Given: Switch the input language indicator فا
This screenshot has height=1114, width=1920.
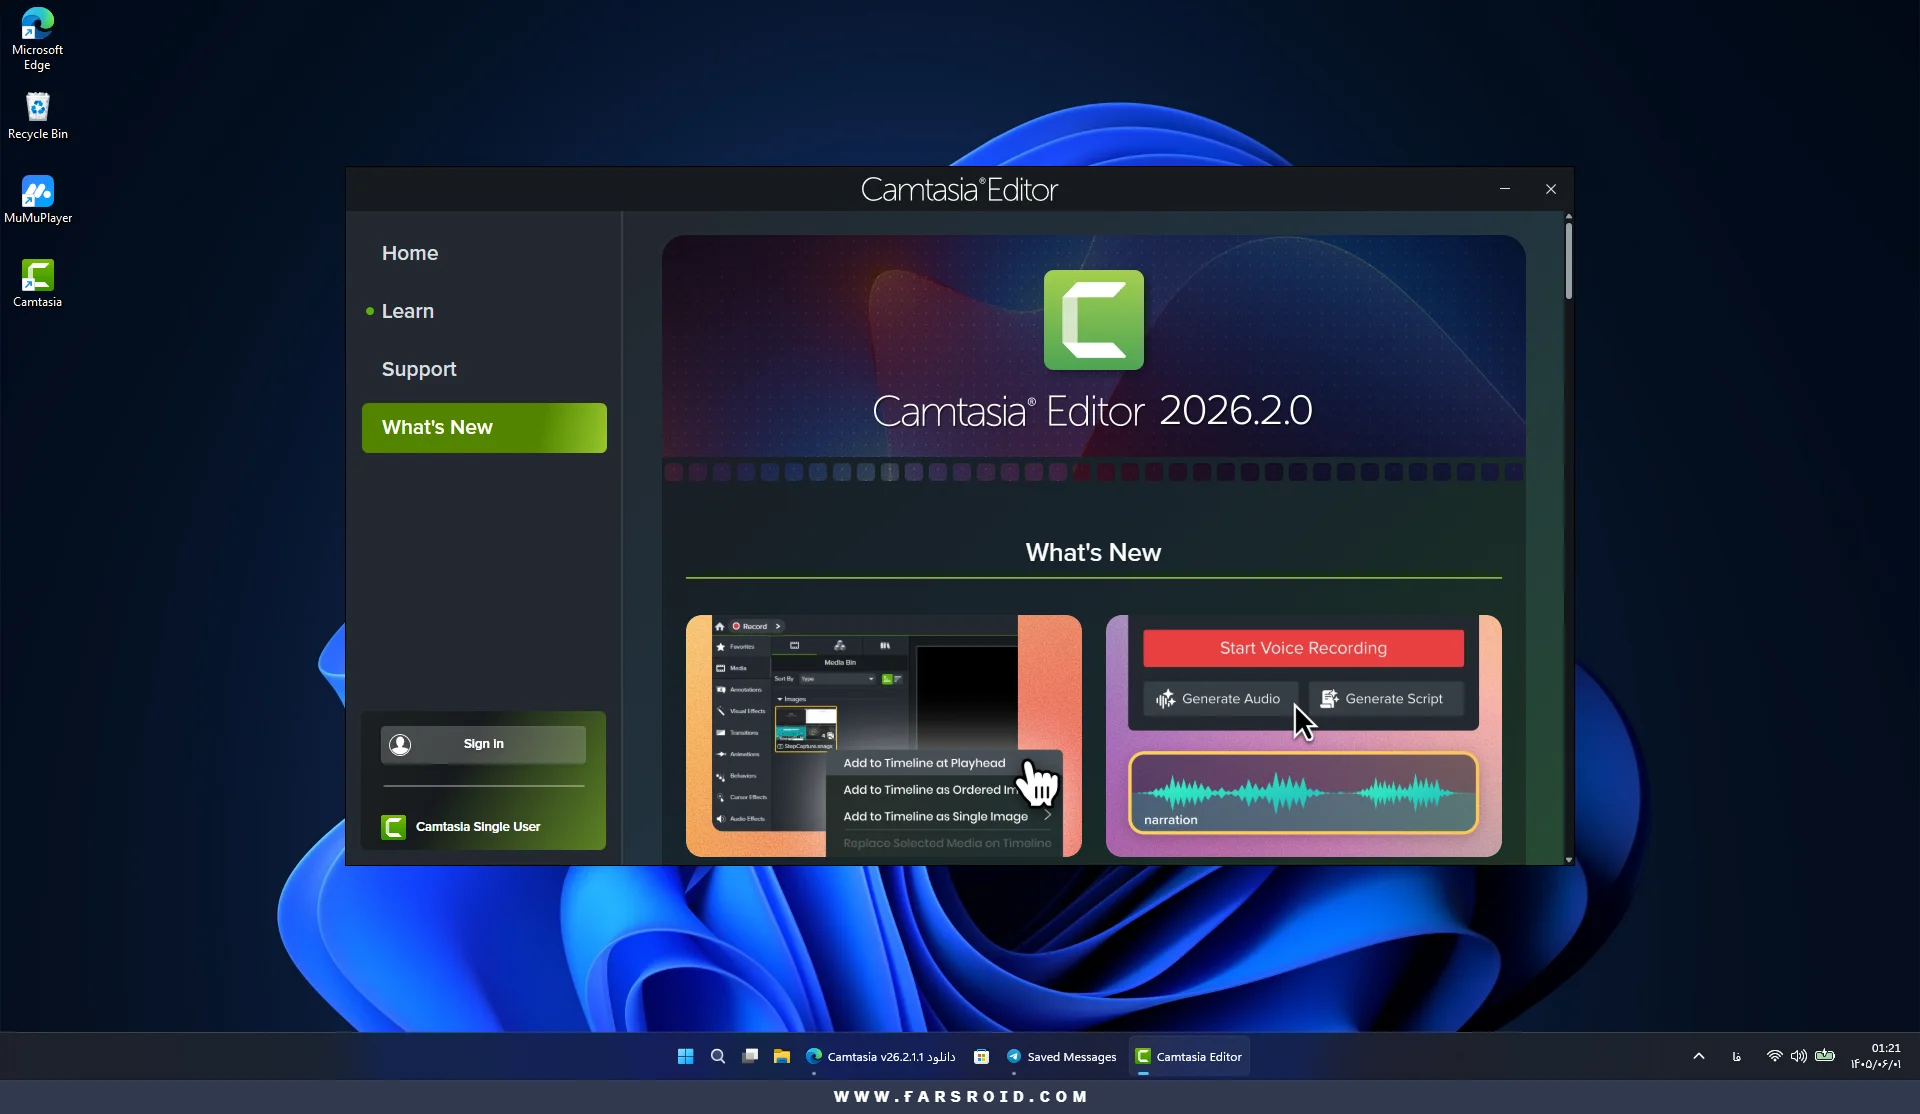Looking at the screenshot, I should pyautogui.click(x=1737, y=1056).
